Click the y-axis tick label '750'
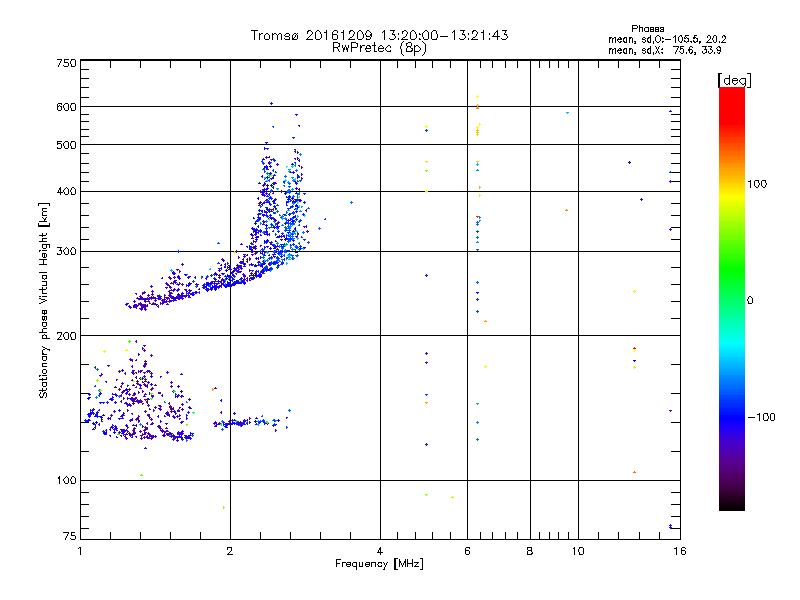Image resolution: width=800 pixels, height=600 pixels. coord(66,63)
